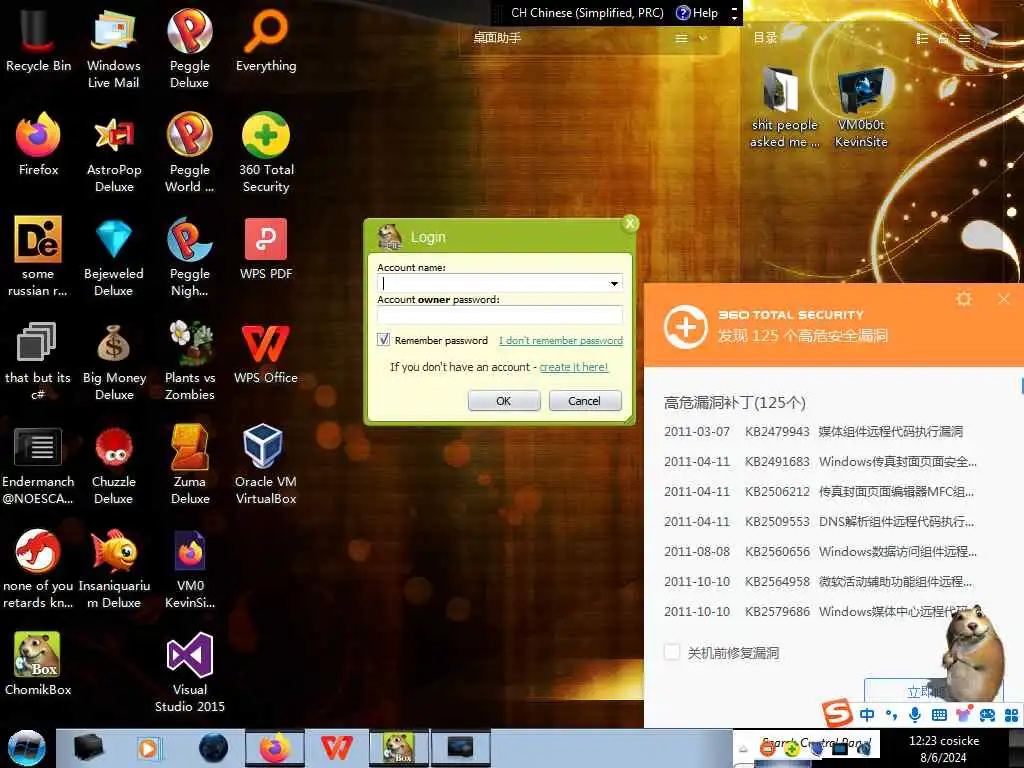
Task: Select 'that but its c#' desktop icon
Action: click(38, 360)
